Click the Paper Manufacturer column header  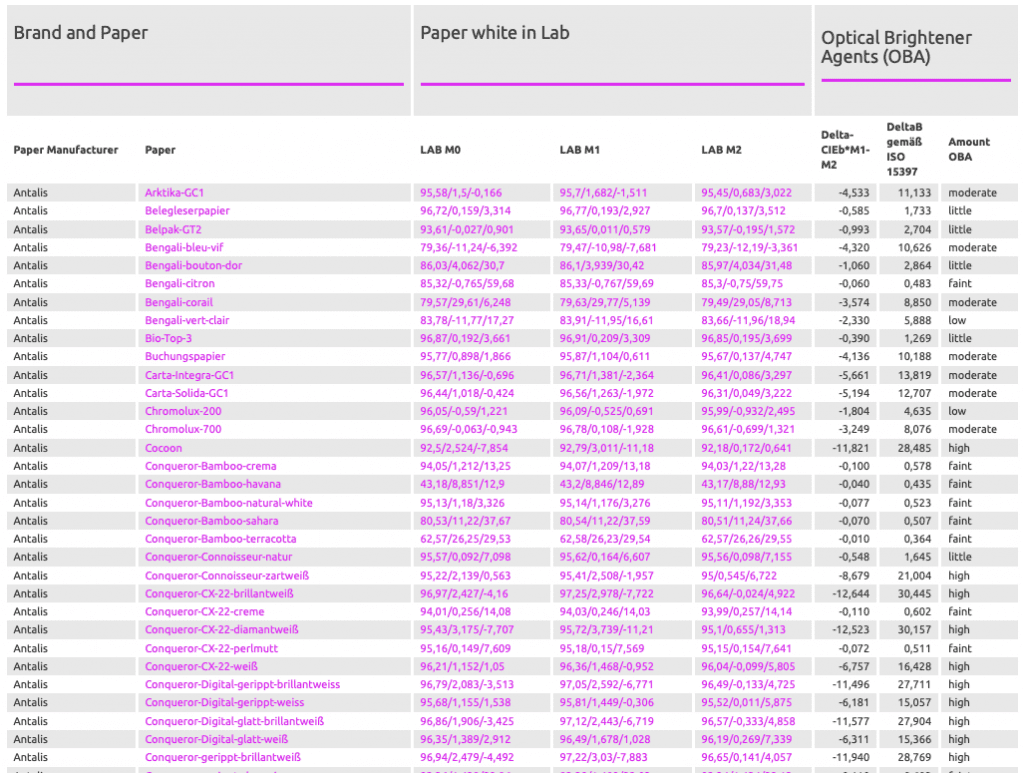(66, 150)
